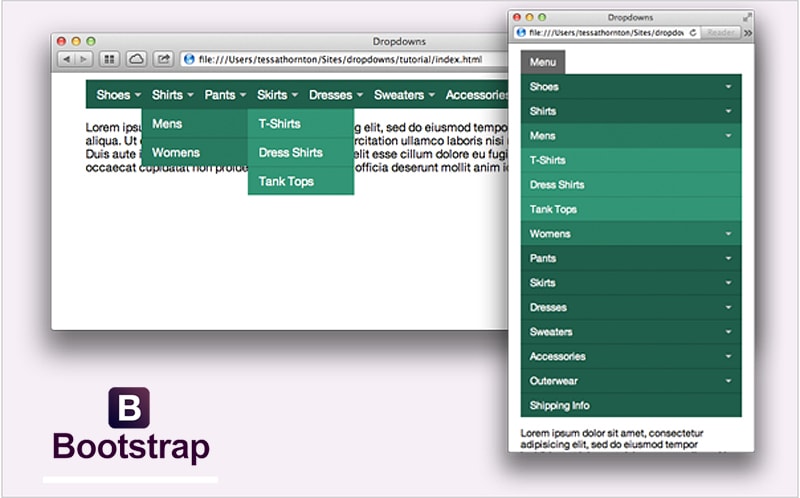
Task: Open Top Sites grid icon in the large window
Action: 109,59
